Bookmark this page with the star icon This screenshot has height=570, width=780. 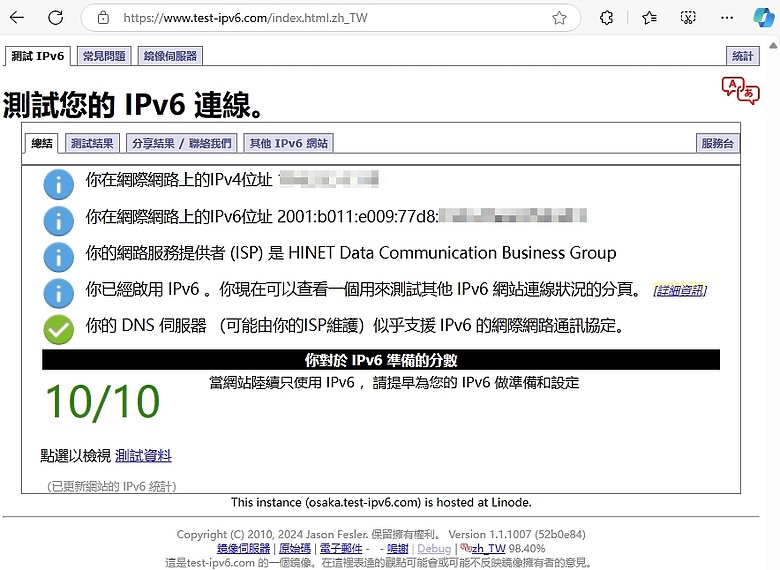[559, 18]
